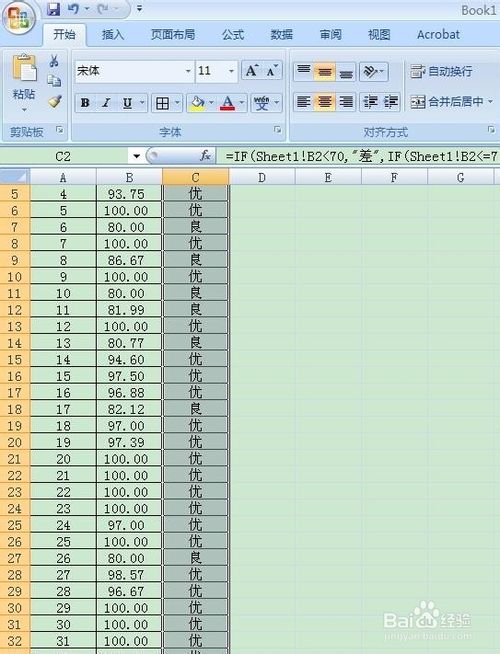This screenshot has height=654, width=500.
Task: Expand fill color dropdown arrow
Action: 211,103
